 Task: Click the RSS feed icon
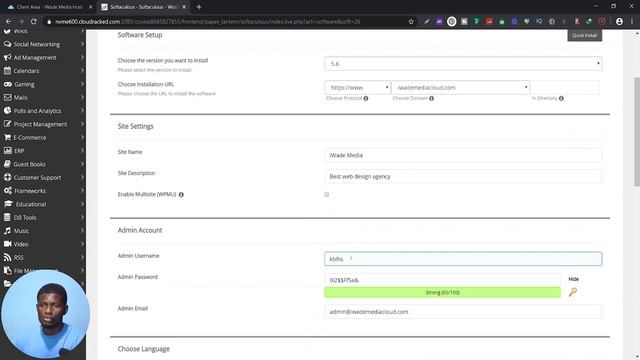click(7, 258)
